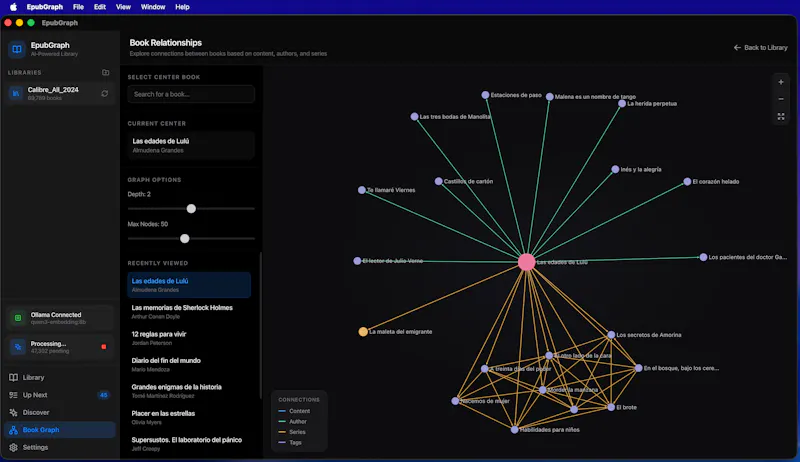Stop processing with the red button
800x462 pixels.
pos(104,347)
